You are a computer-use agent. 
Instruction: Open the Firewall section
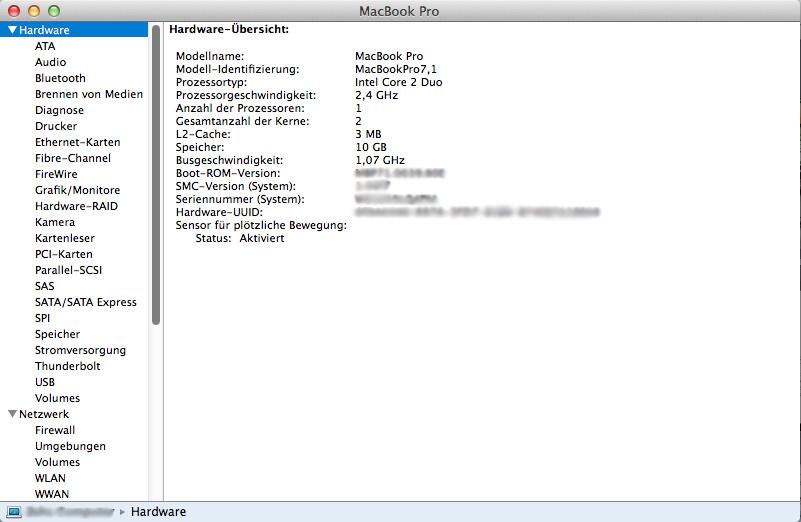click(x=55, y=430)
